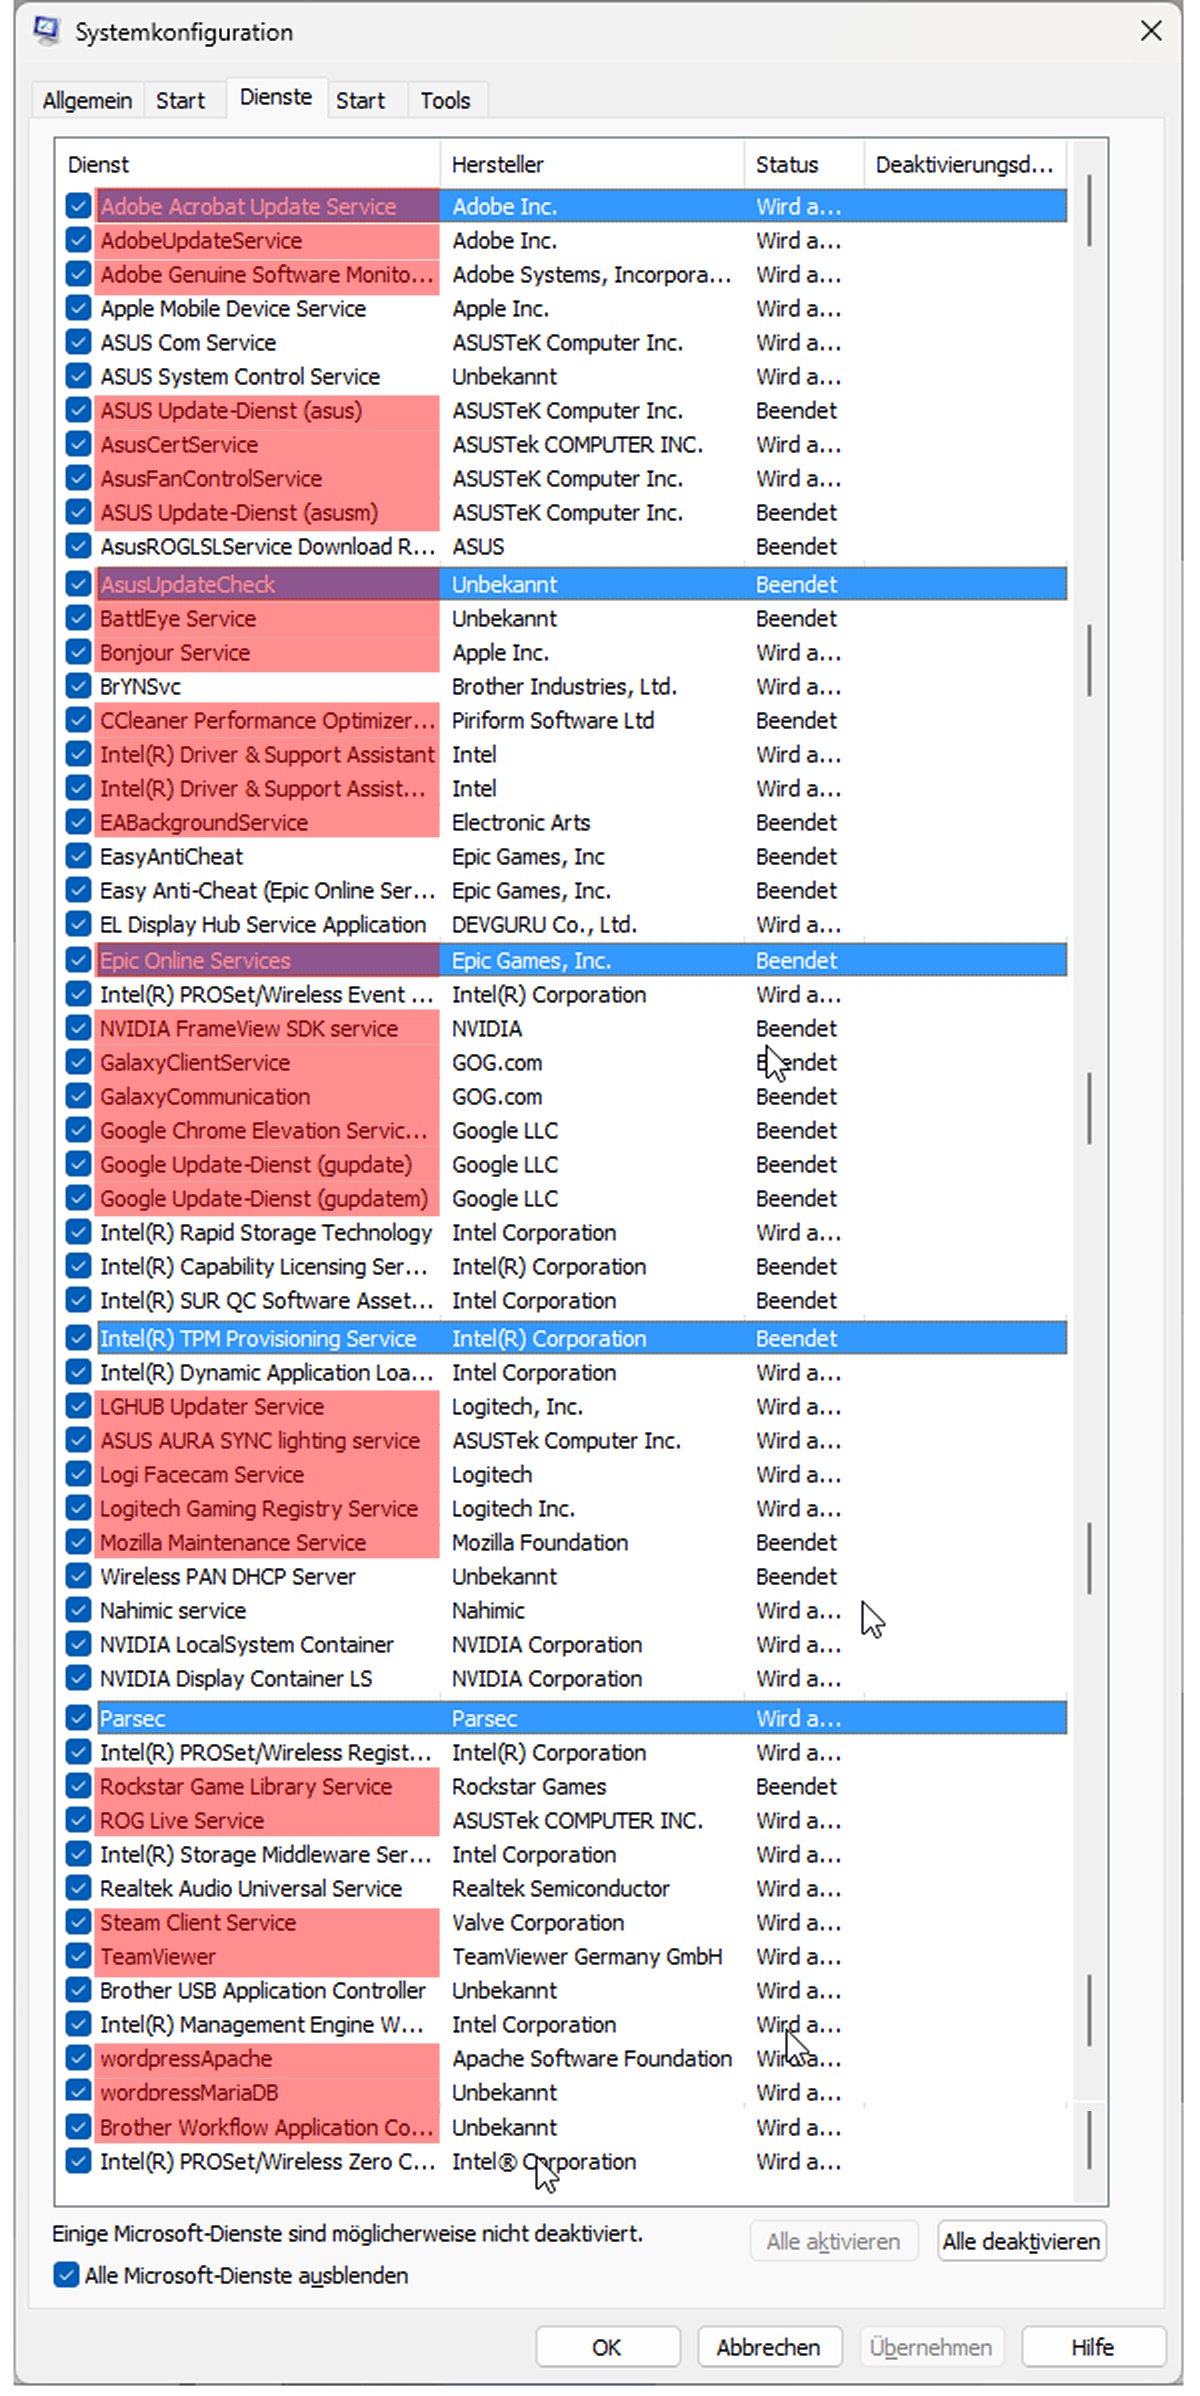Uncheck the AdobeUpdateService checkbox

78,240
